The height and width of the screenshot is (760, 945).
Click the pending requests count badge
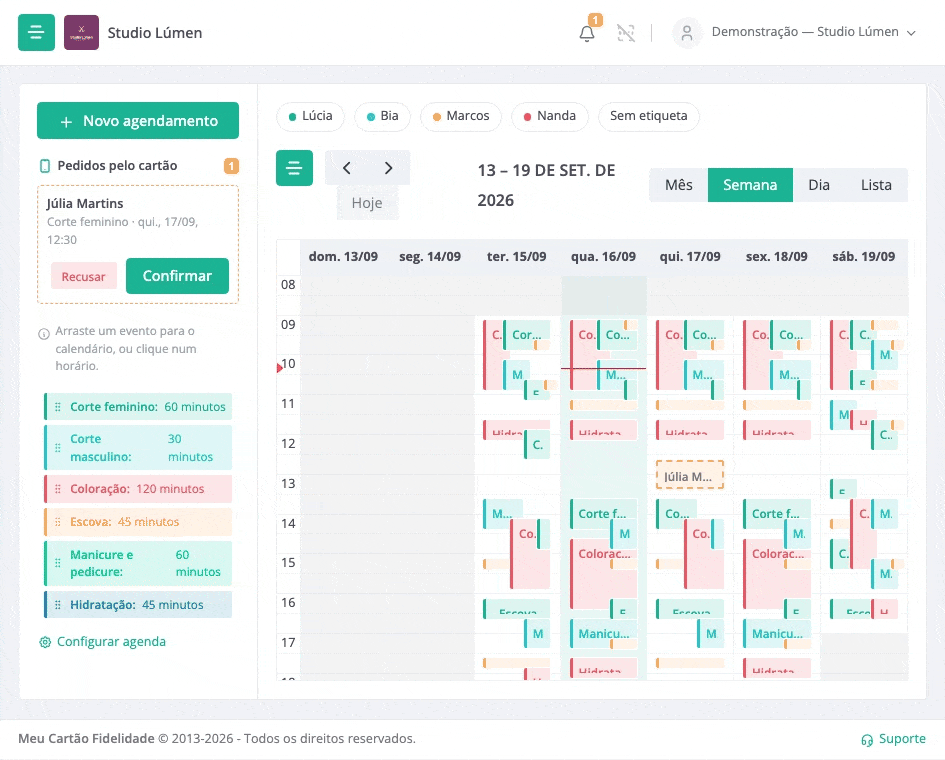tap(231, 166)
